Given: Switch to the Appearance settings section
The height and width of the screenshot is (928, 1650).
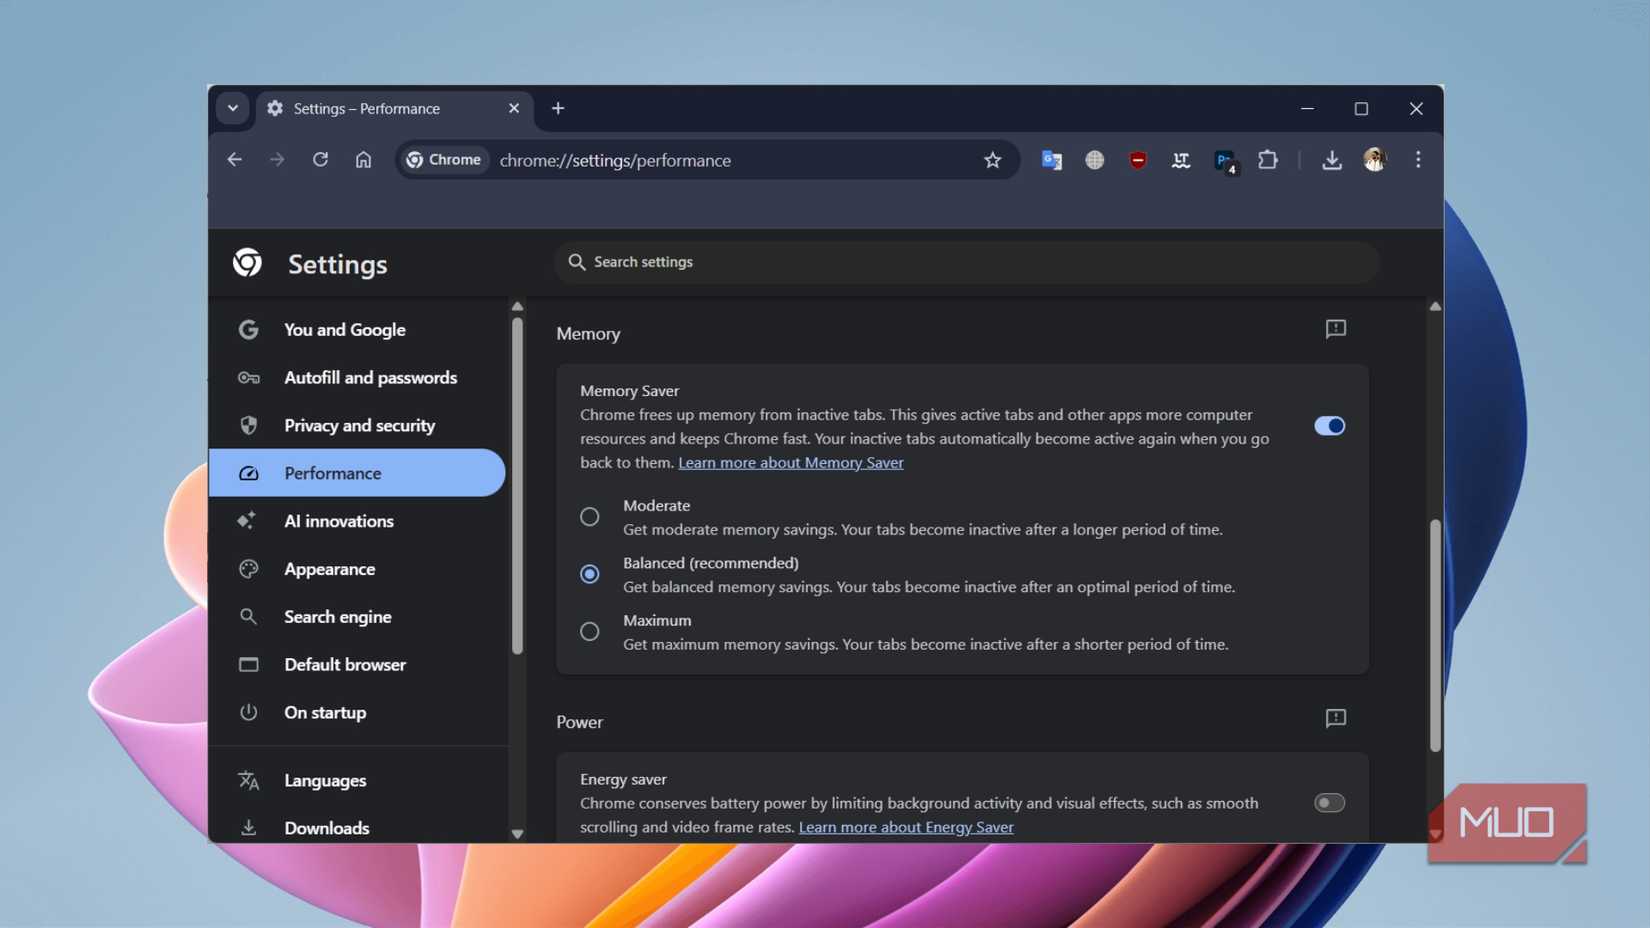Looking at the screenshot, I should click(x=330, y=568).
